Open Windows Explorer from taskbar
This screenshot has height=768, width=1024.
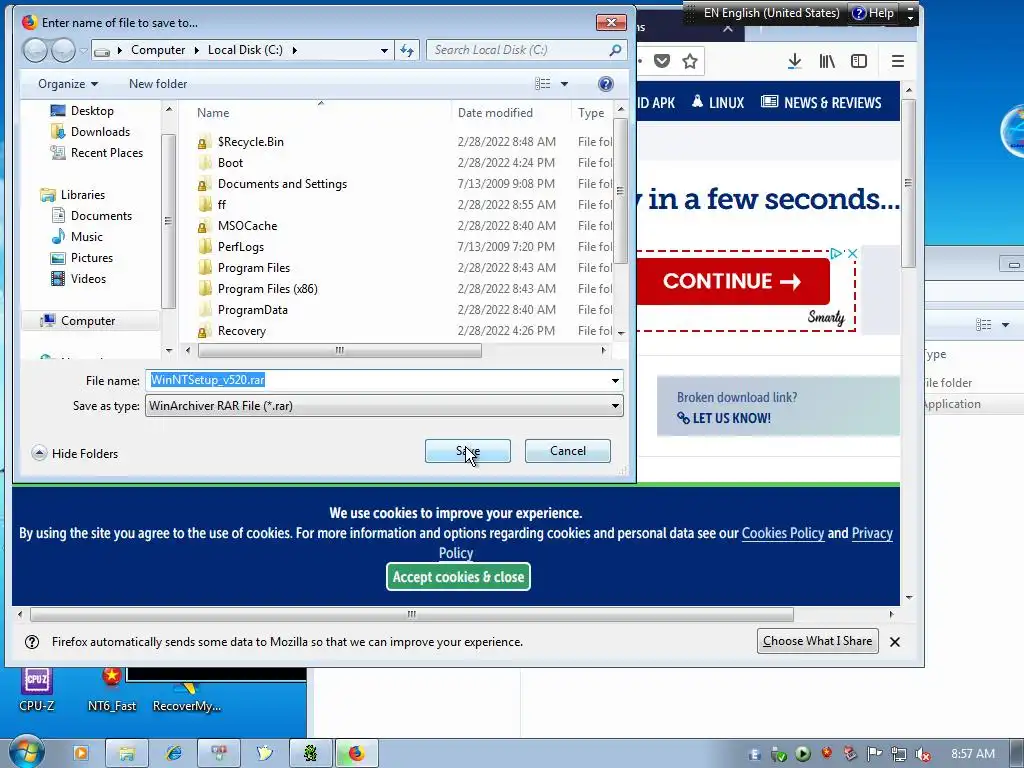(x=127, y=754)
